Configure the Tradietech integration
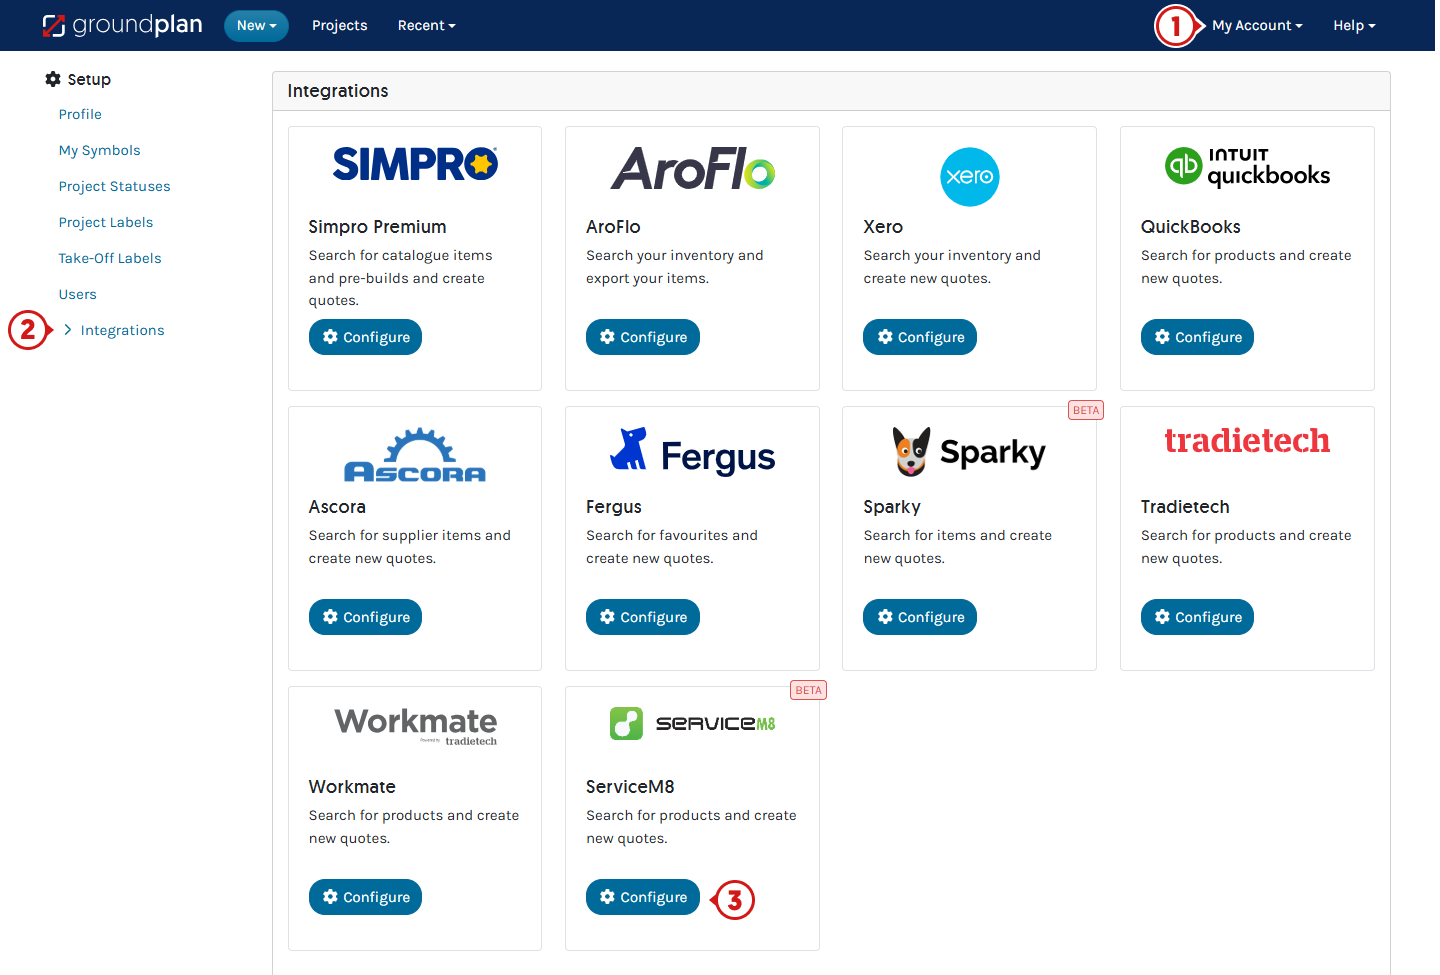The image size is (1440, 975). [1197, 617]
